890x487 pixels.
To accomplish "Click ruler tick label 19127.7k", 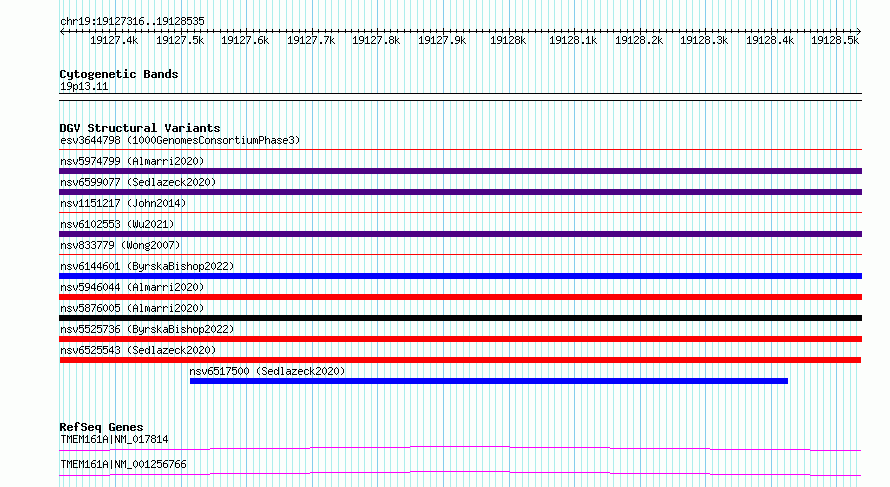I will [x=311, y=40].
